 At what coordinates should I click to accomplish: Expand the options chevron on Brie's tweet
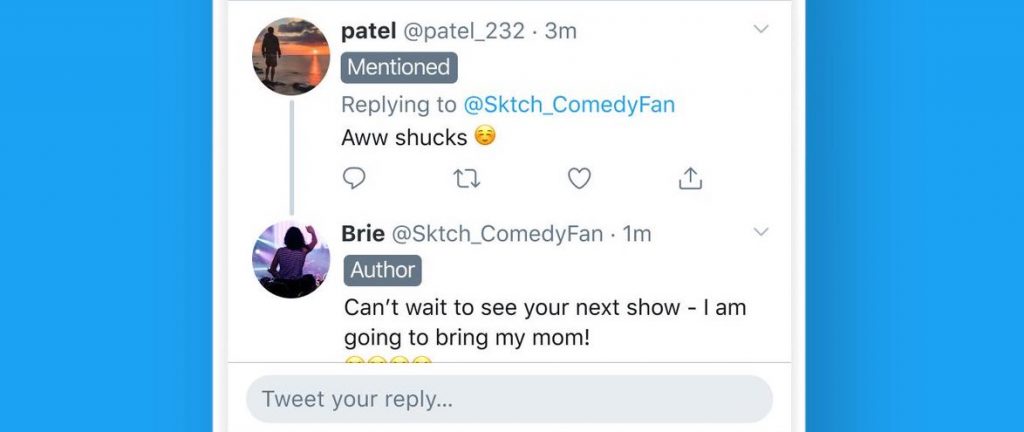761,232
